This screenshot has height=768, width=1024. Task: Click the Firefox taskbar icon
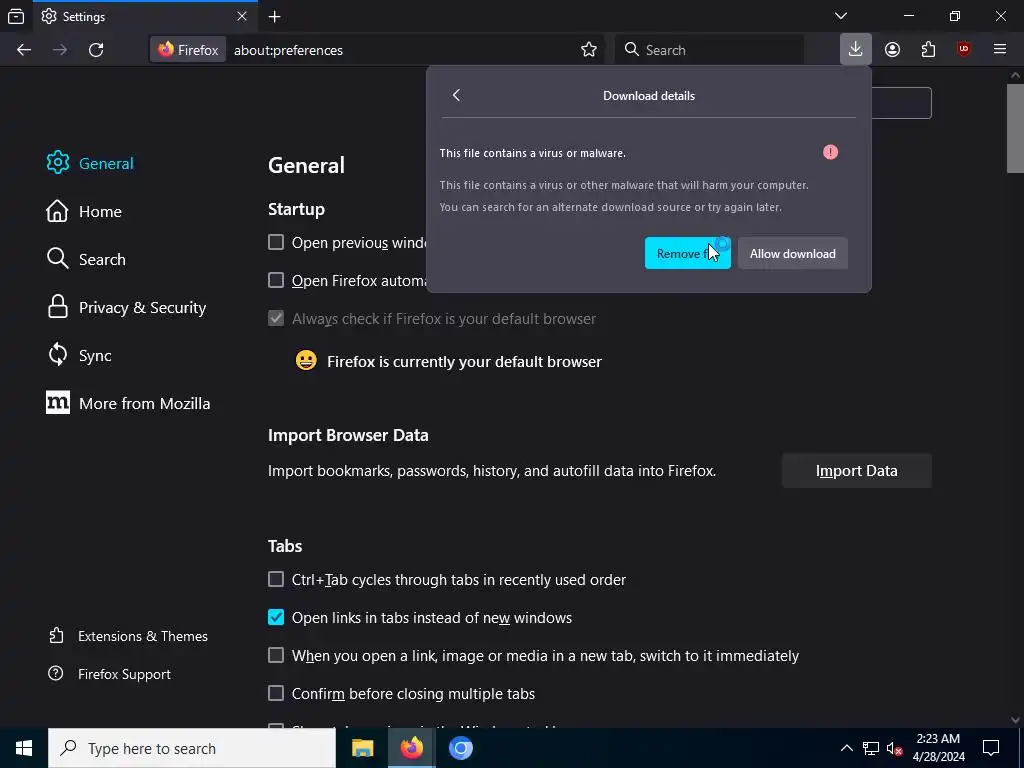tap(411, 748)
